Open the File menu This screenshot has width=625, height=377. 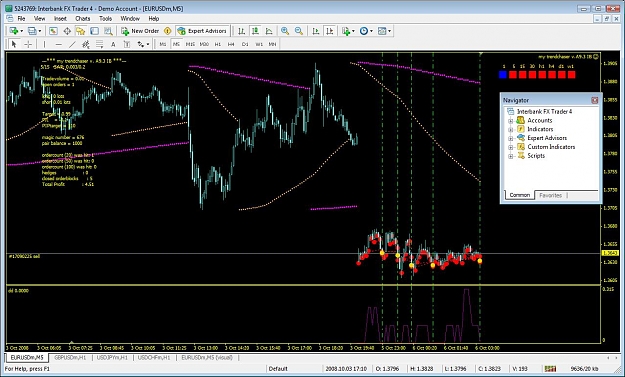(x=21, y=18)
